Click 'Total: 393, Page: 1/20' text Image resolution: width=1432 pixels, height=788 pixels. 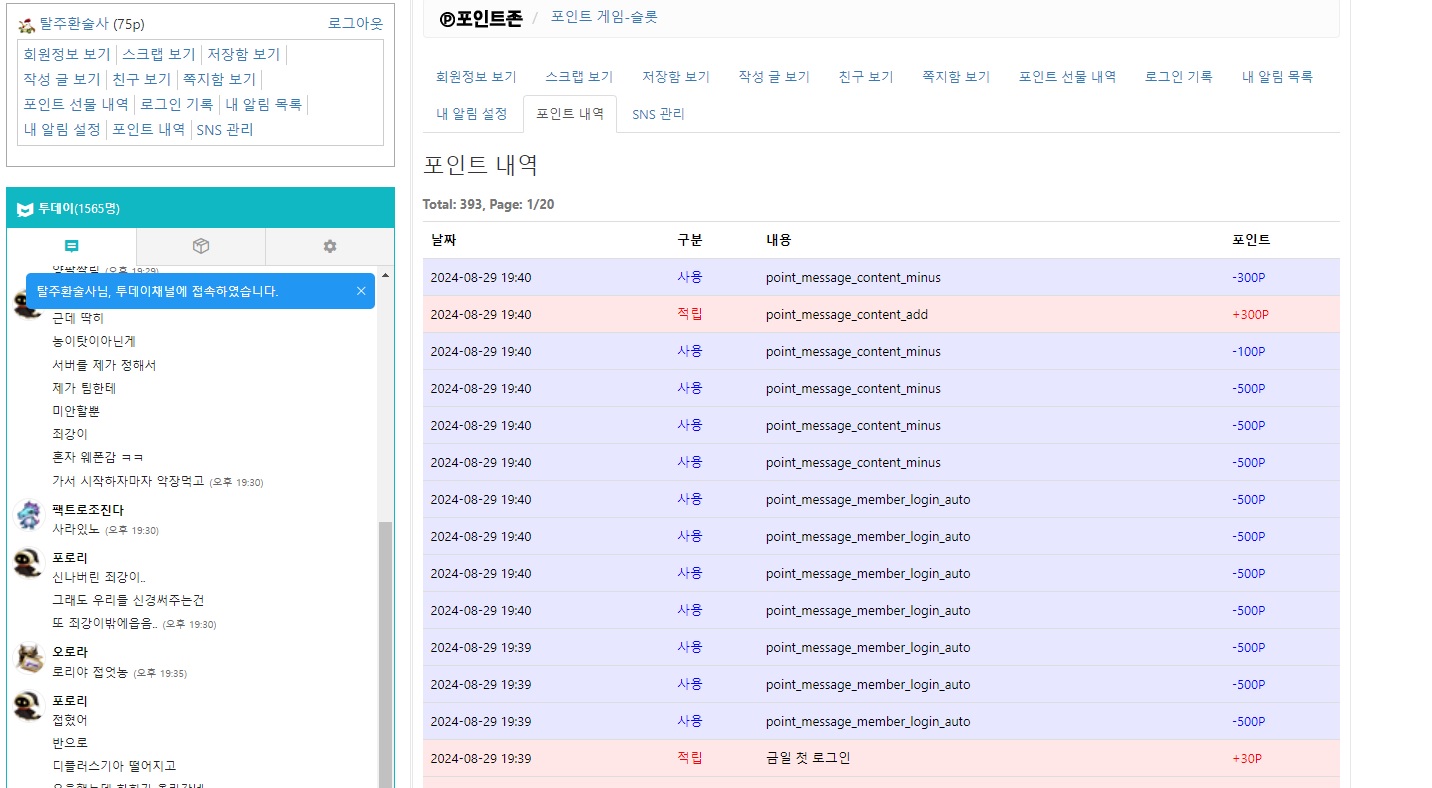point(488,204)
